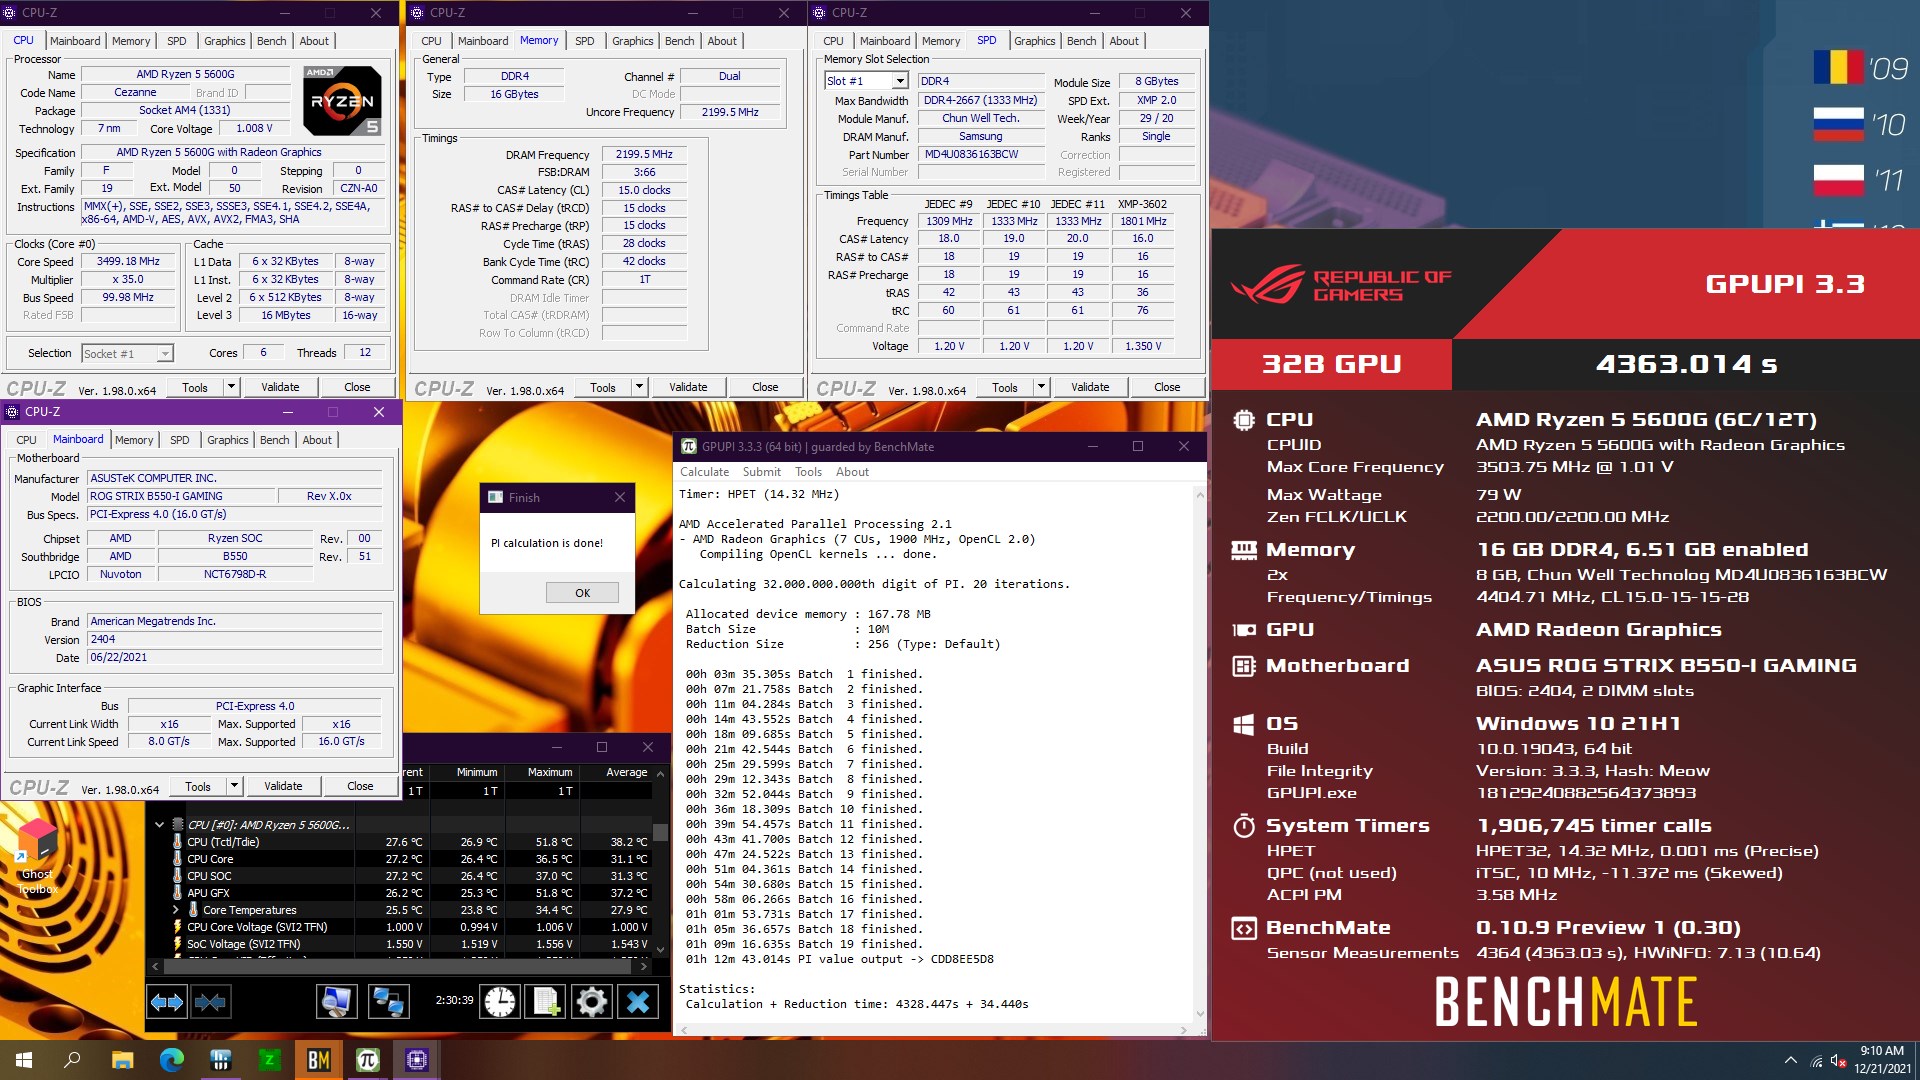
Task: Show hidden system tray icons chevron
Action: click(x=1790, y=1060)
